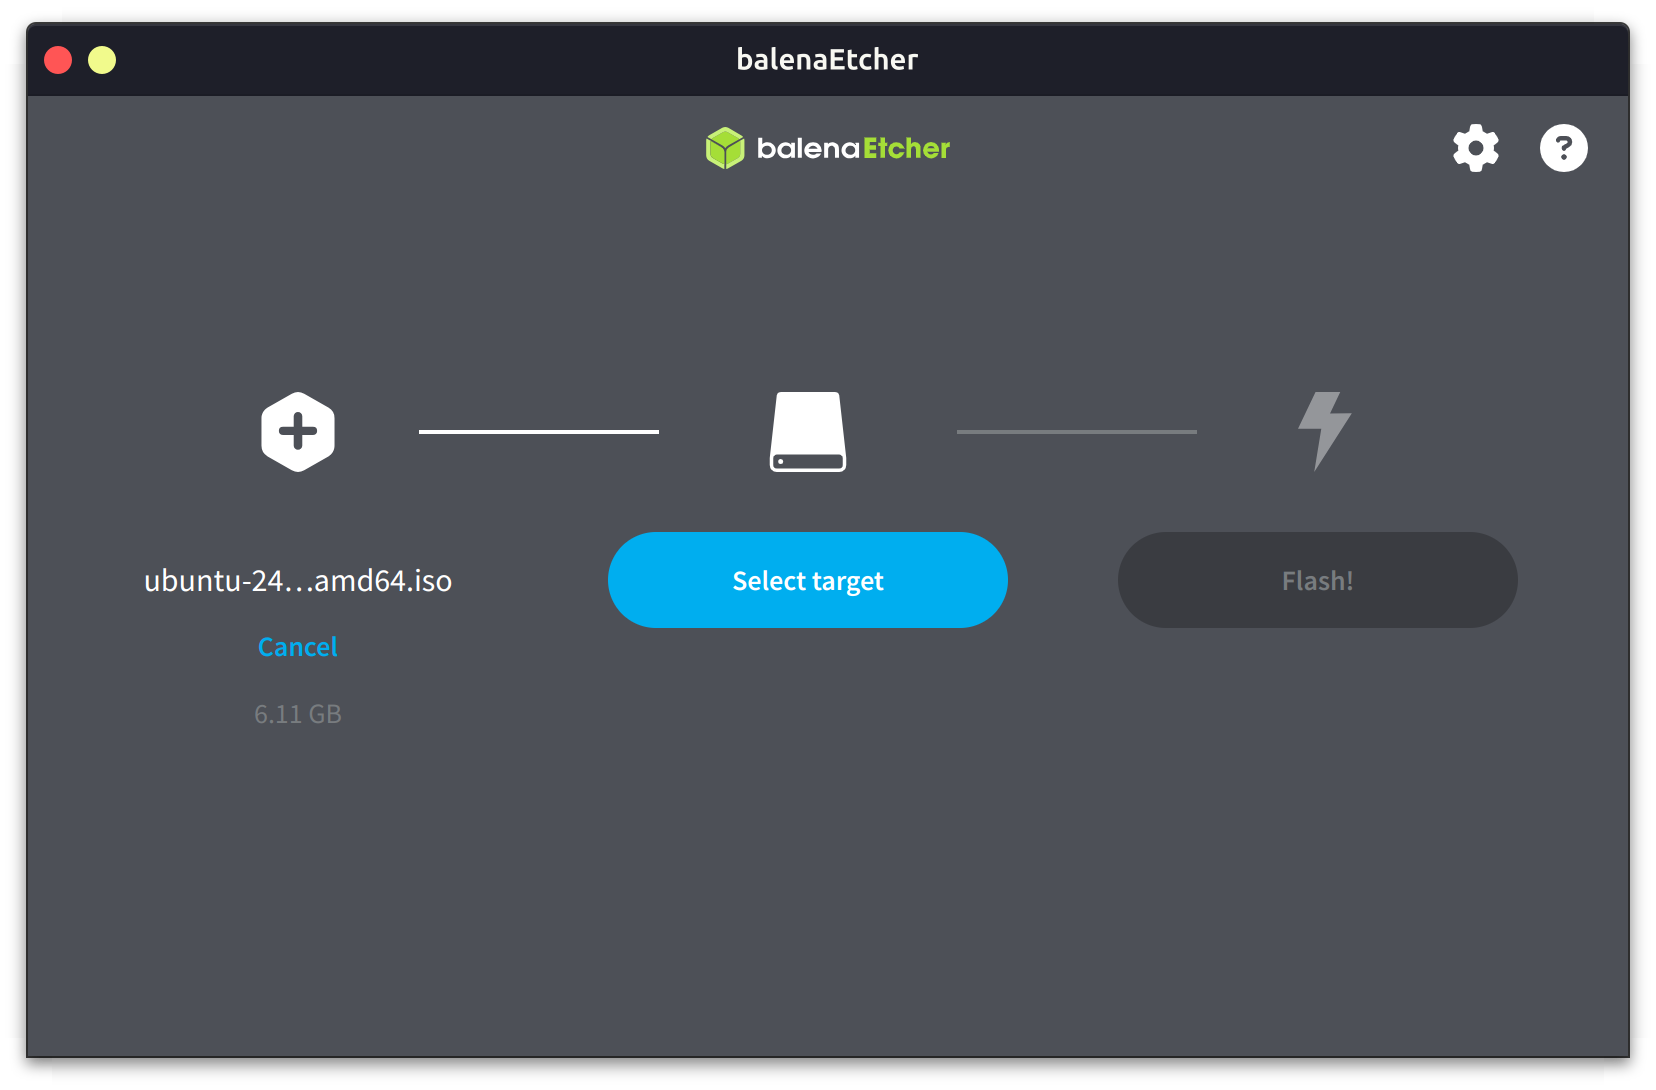
Task: Open settings via the gear icon
Action: 1476,148
